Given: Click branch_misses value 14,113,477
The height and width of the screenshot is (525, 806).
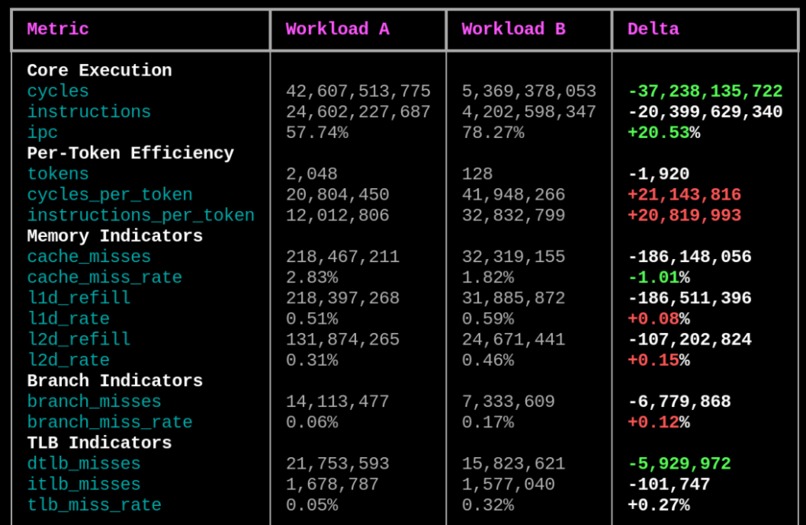Looking at the screenshot, I should 337,401.
